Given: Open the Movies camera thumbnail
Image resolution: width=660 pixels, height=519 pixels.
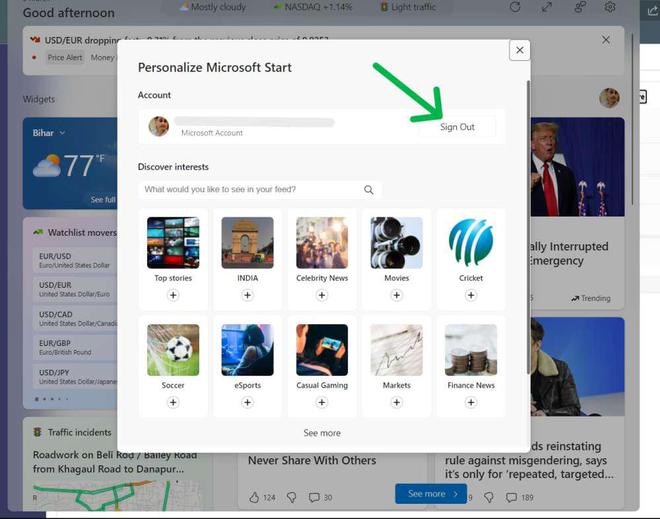Looking at the screenshot, I should coord(397,242).
